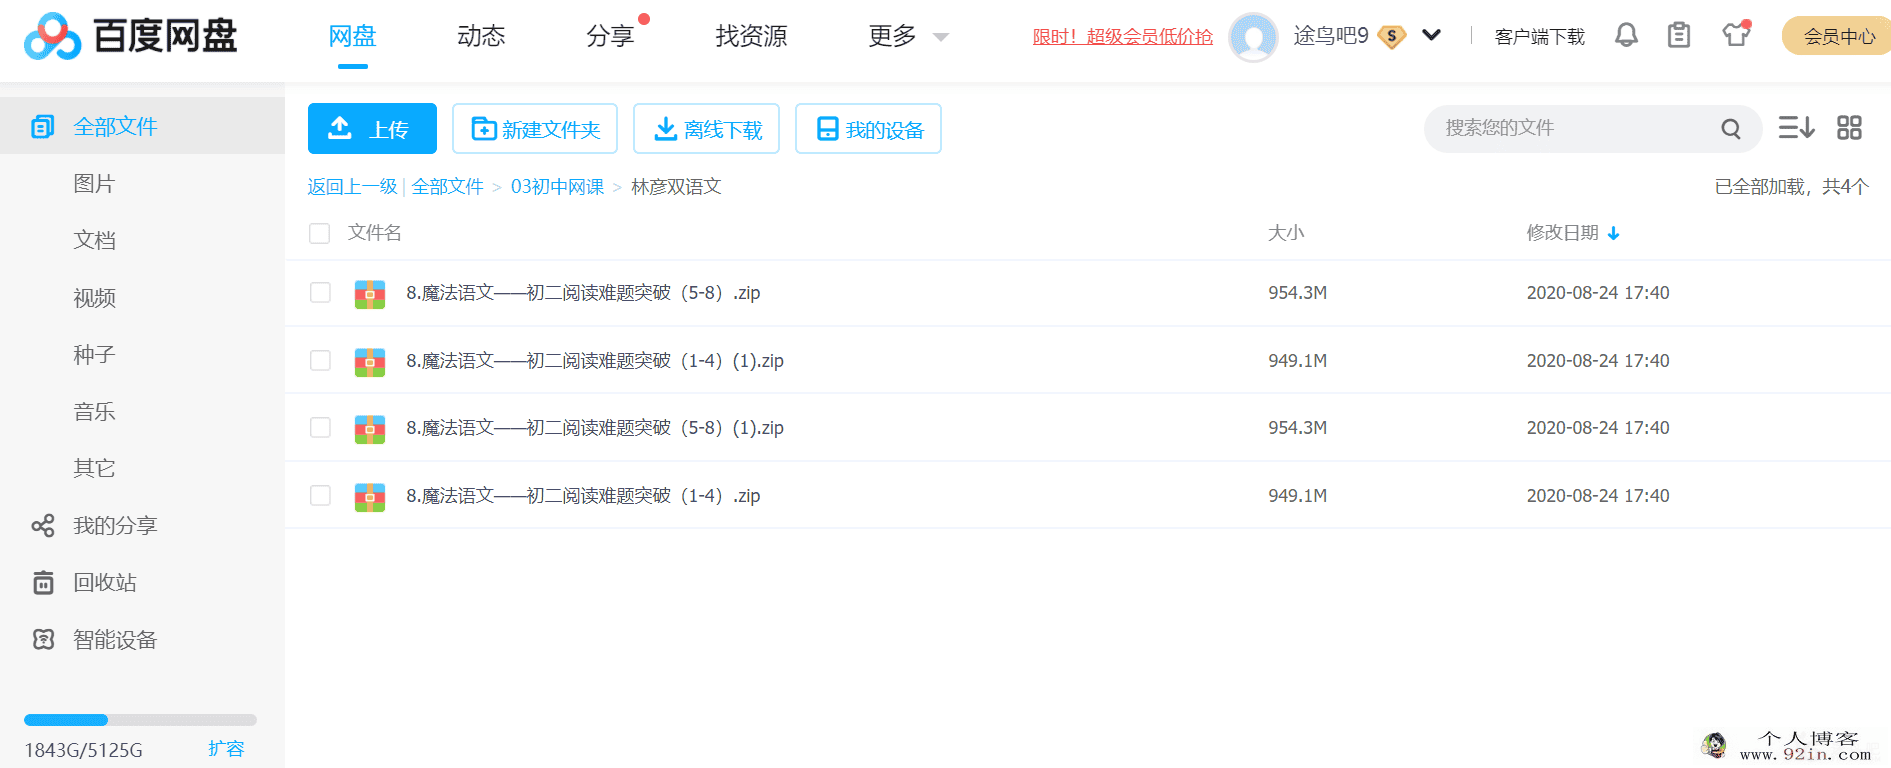This screenshot has height=768, width=1891.
Task: Click 新建文件夹 button
Action: pos(535,128)
